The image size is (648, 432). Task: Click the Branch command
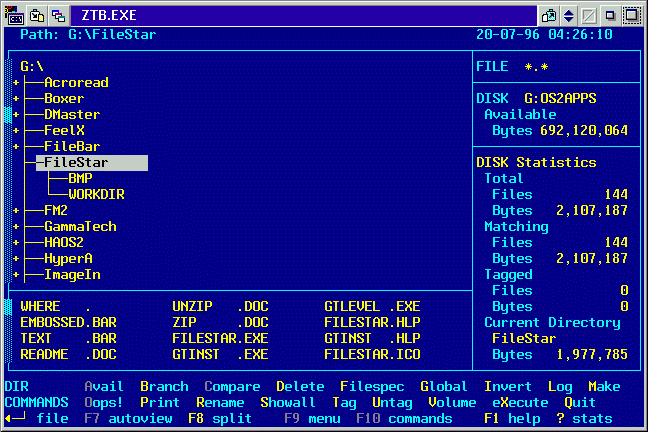tap(164, 387)
